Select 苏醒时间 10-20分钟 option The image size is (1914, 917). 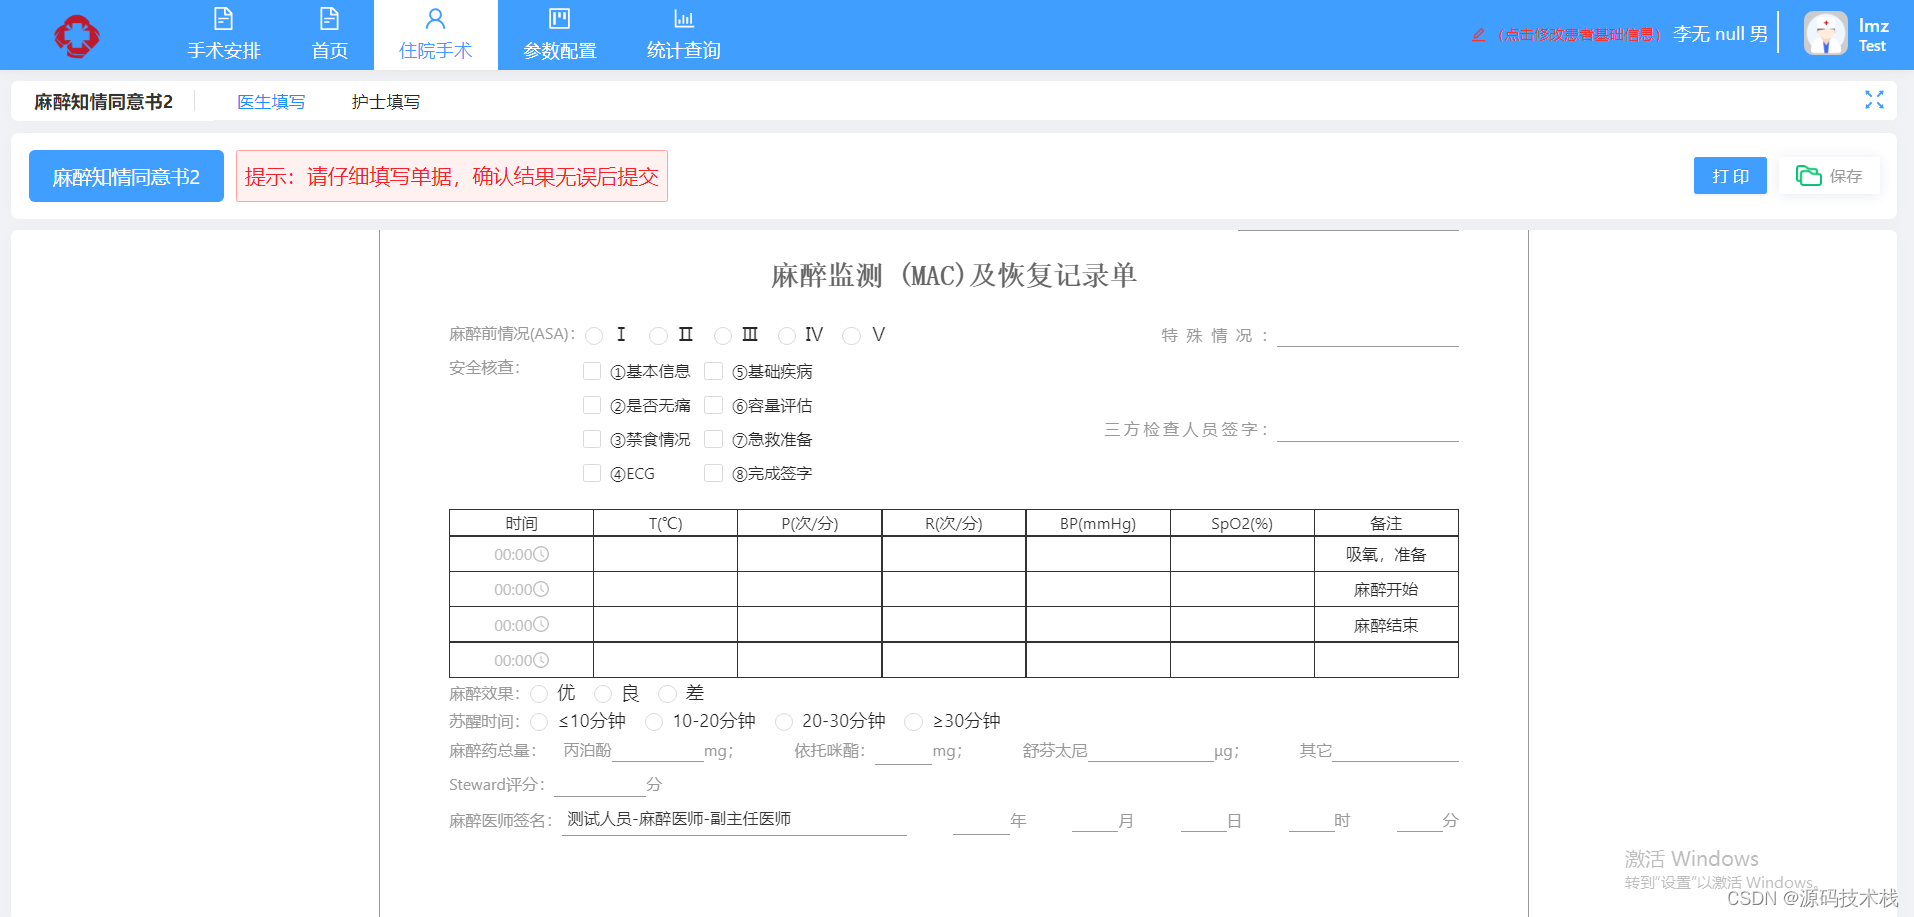point(654,722)
